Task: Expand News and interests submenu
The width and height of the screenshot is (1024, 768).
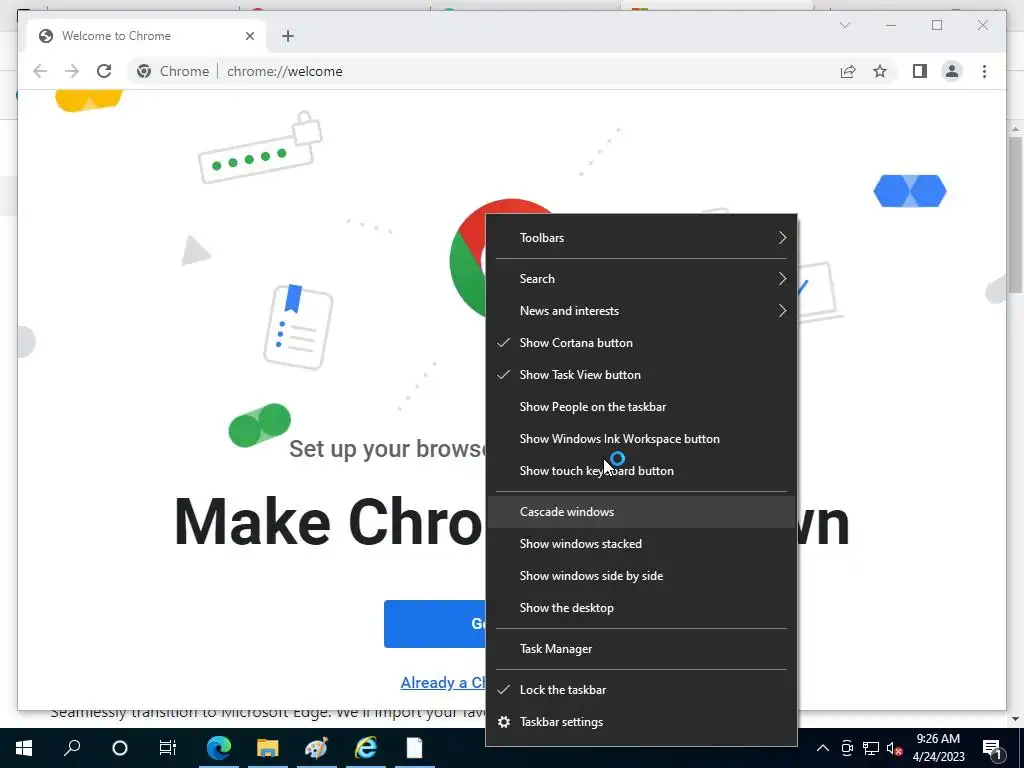Action: coord(641,311)
